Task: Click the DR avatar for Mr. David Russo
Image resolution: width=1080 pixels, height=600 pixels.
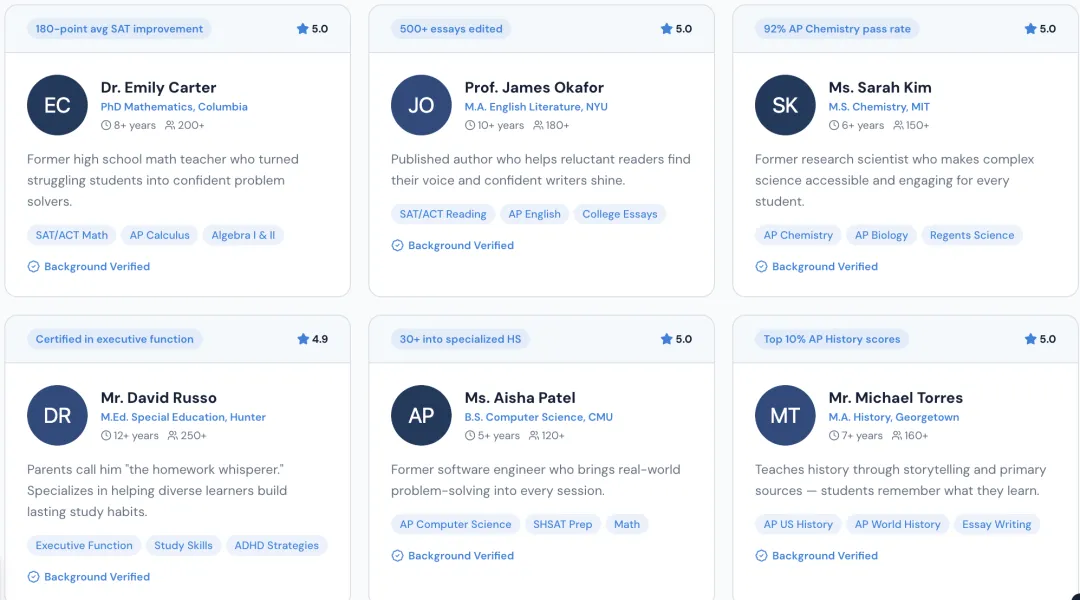Action: click(x=57, y=415)
